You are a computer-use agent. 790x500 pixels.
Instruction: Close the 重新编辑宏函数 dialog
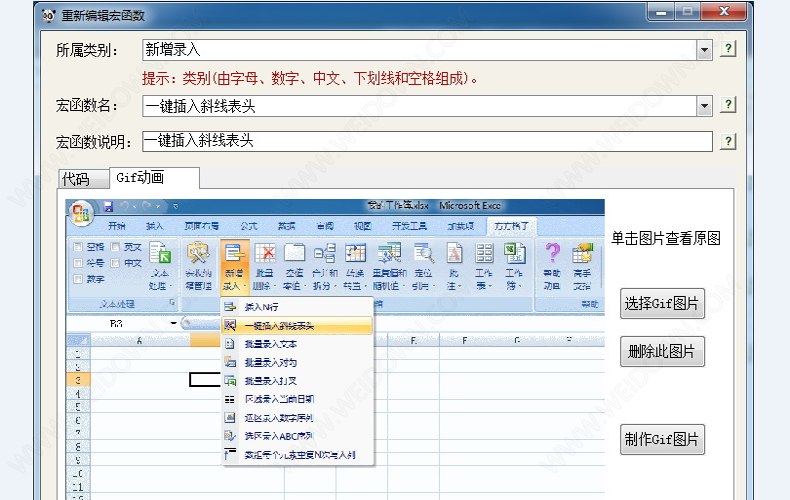coord(723,12)
